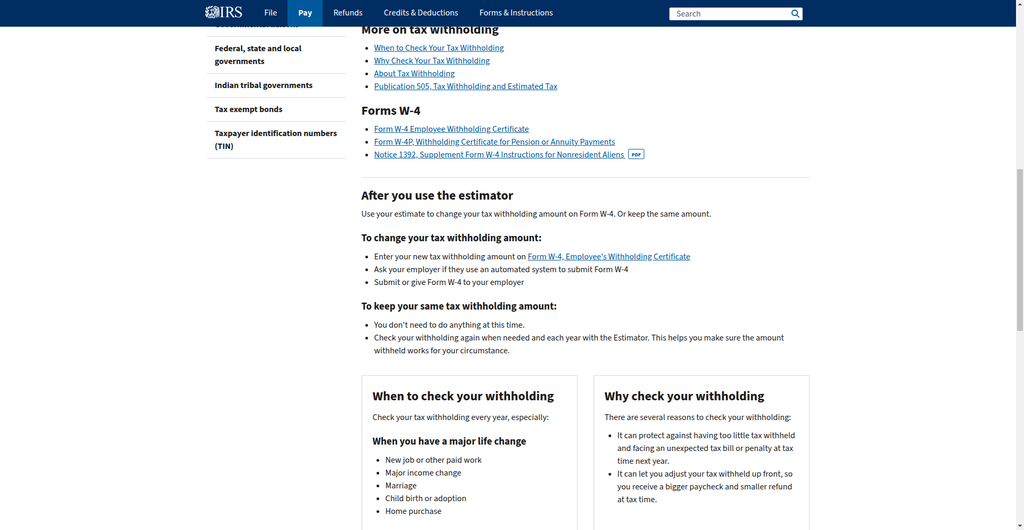
Task: Open the Refunds menu
Action: (347, 13)
